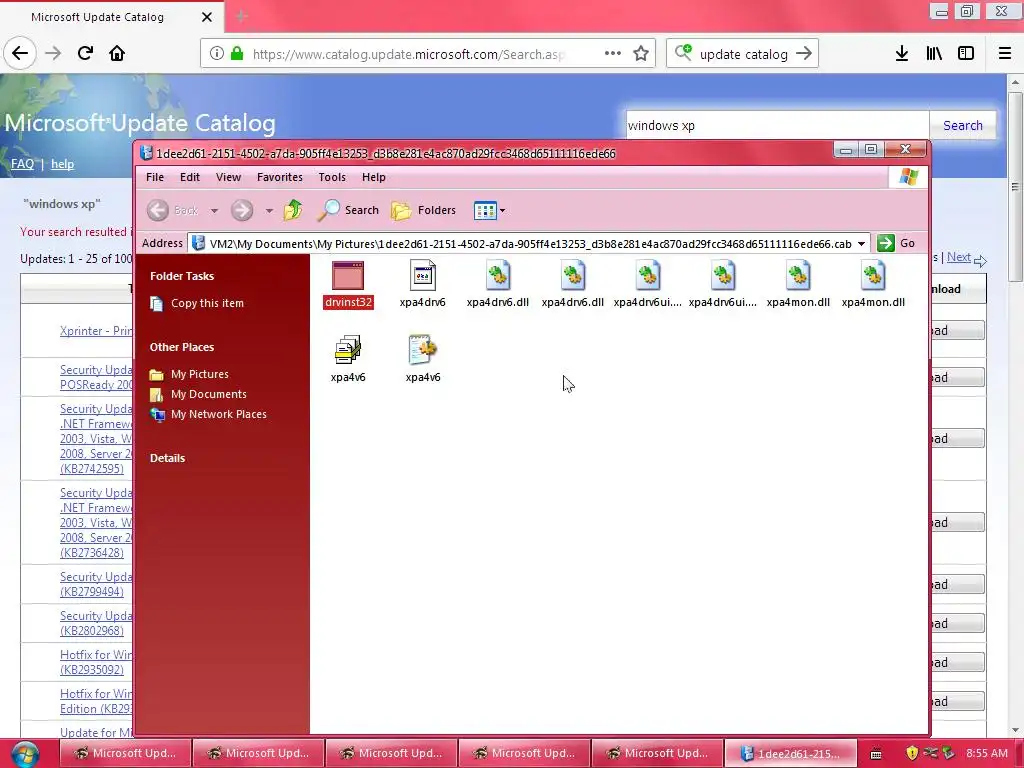This screenshot has width=1024, height=768.
Task: Open the Help menu in Explorer
Action: point(374,177)
